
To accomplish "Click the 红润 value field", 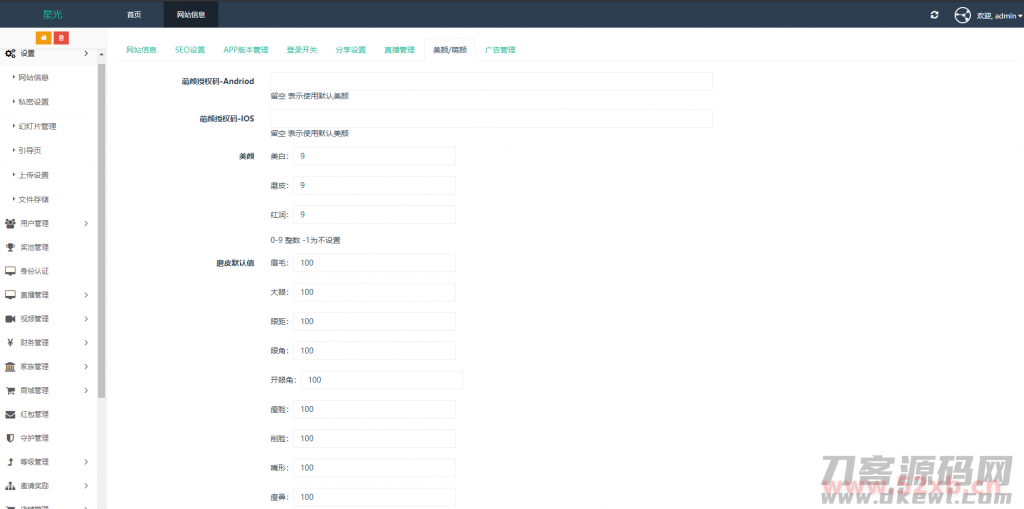I will pyautogui.click(x=374, y=214).
